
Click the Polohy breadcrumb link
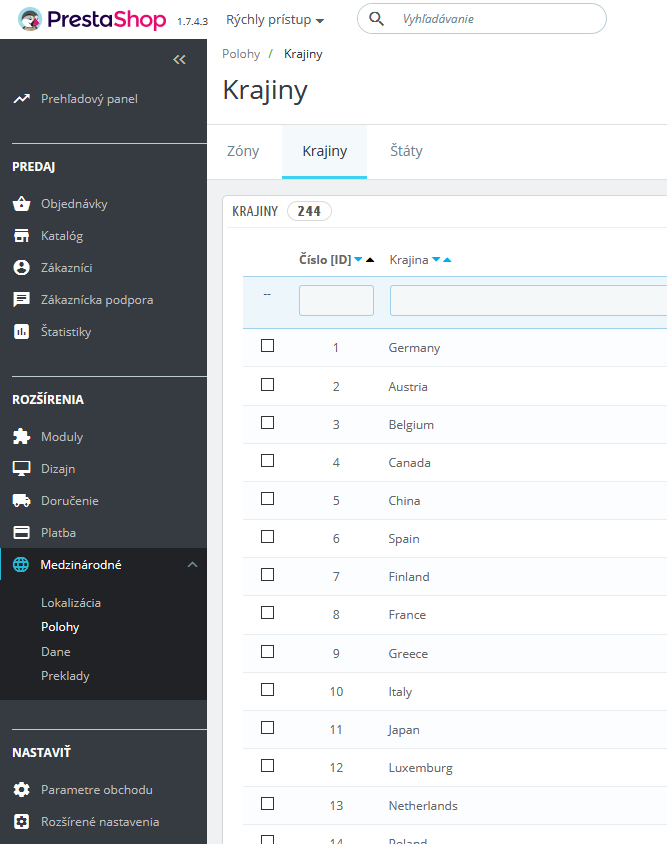(241, 54)
